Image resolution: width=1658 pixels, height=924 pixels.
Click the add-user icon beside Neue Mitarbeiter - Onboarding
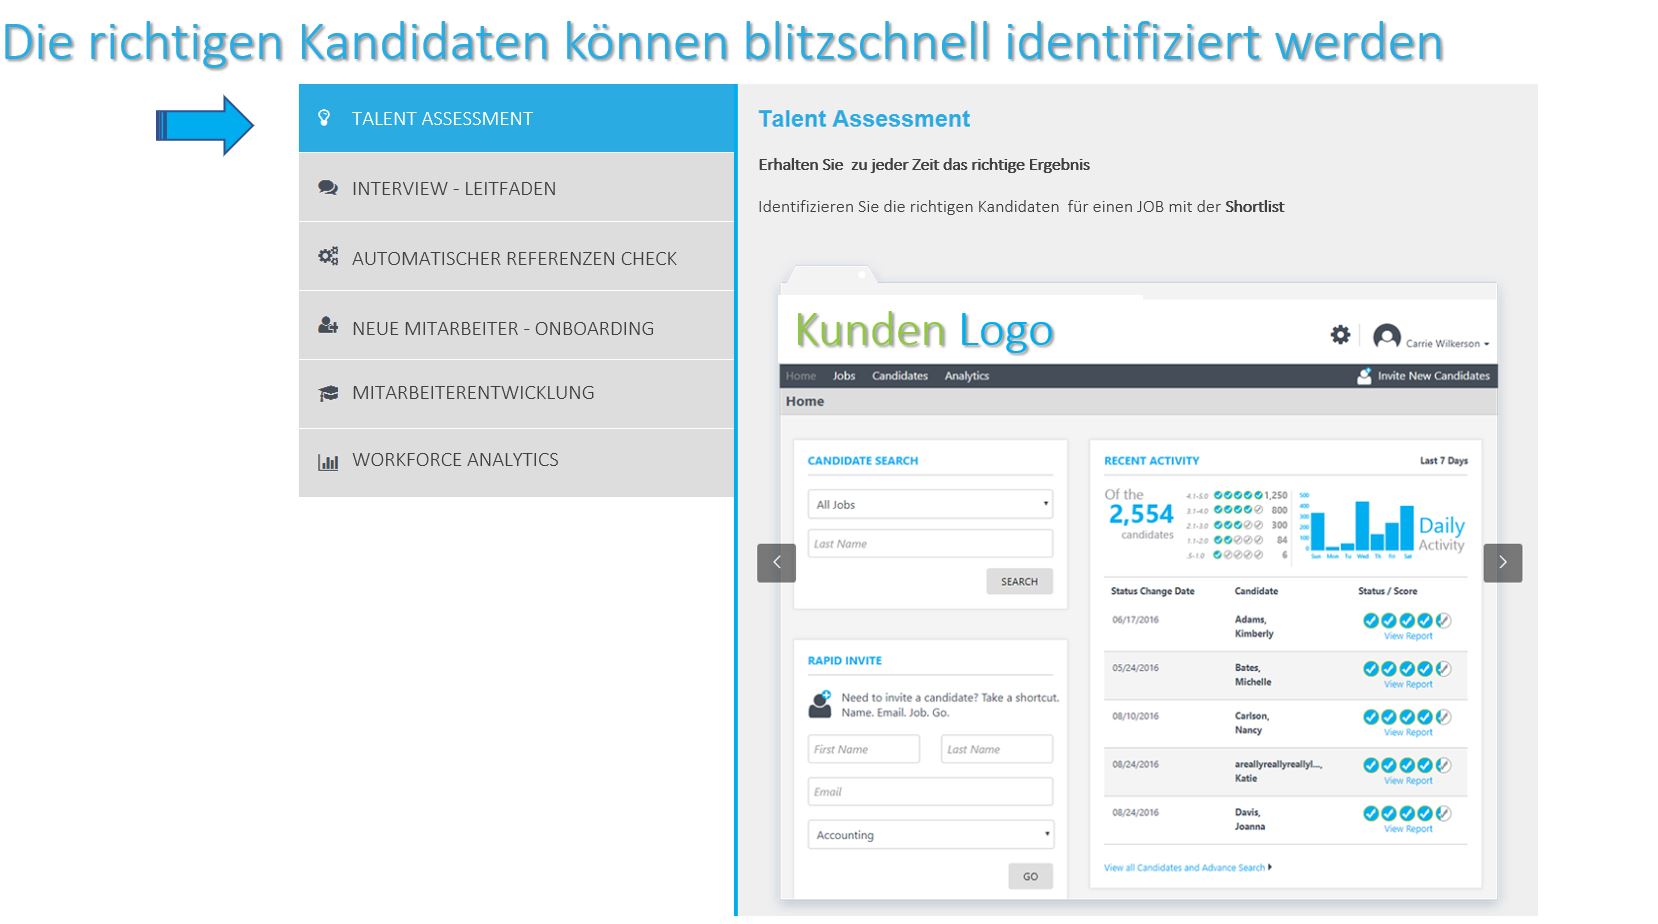click(x=328, y=325)
